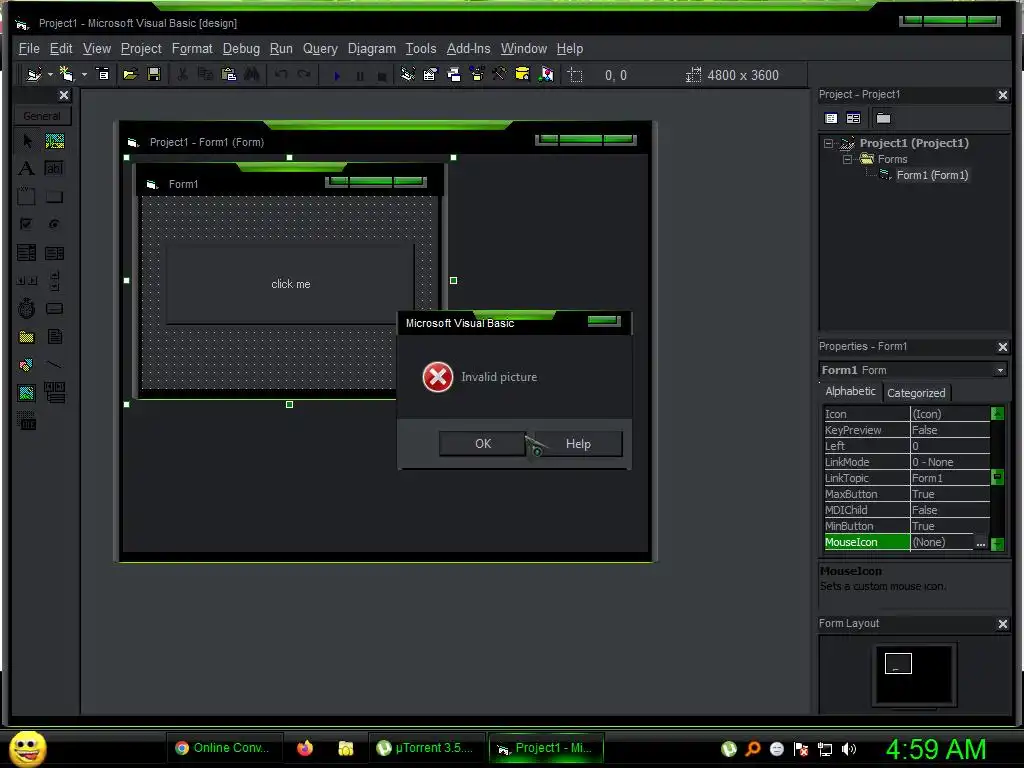The height and width of the screenshot is (768, 1024).
Task: Select the Frame control in the toolbox
Action: tap(27, 197)
